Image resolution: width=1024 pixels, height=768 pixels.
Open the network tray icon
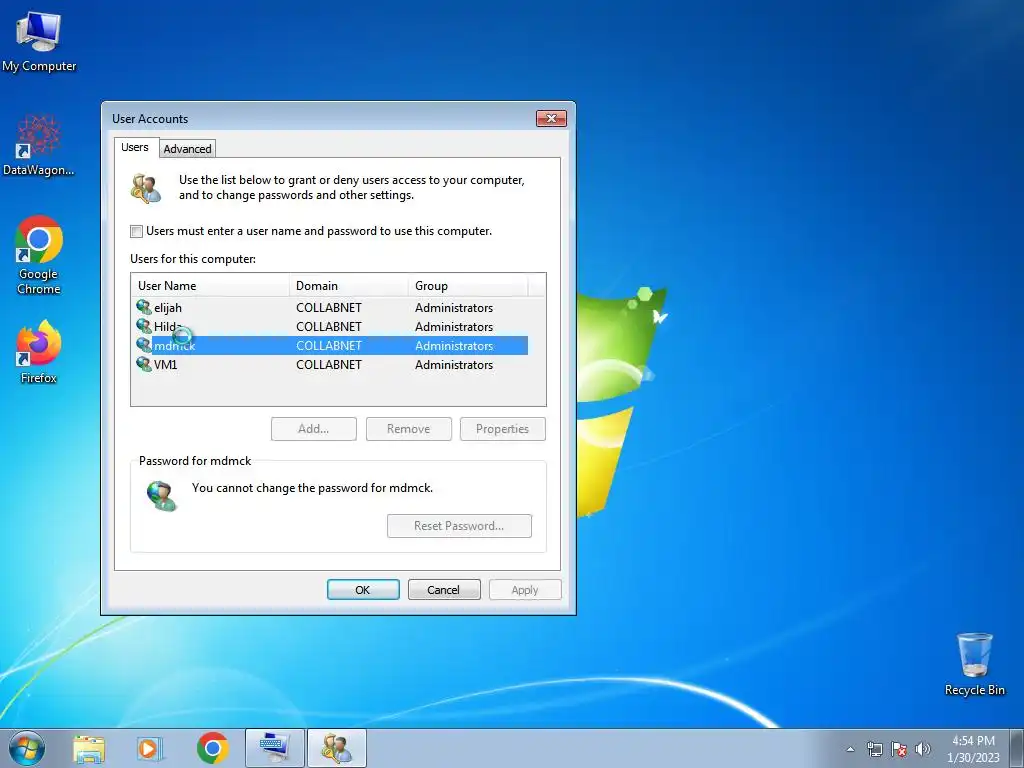click(x=874, y=749)
